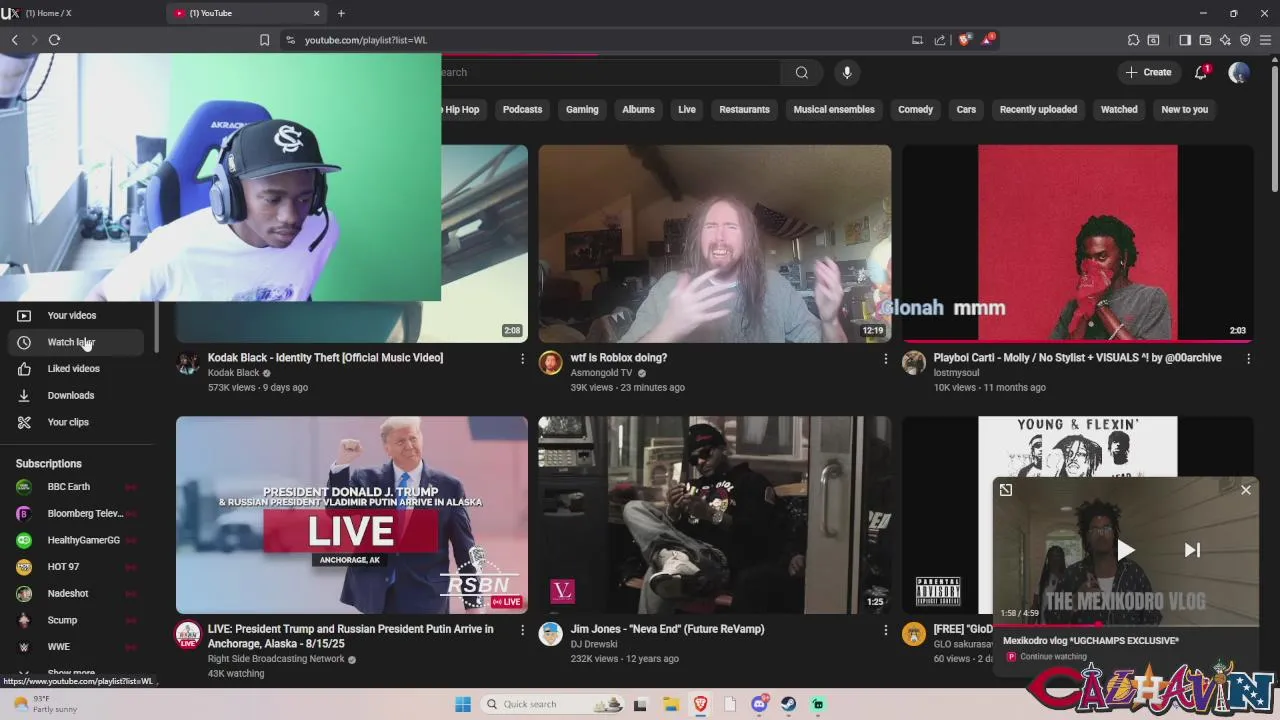Click Continue watching under the miniplayer

1053,657
